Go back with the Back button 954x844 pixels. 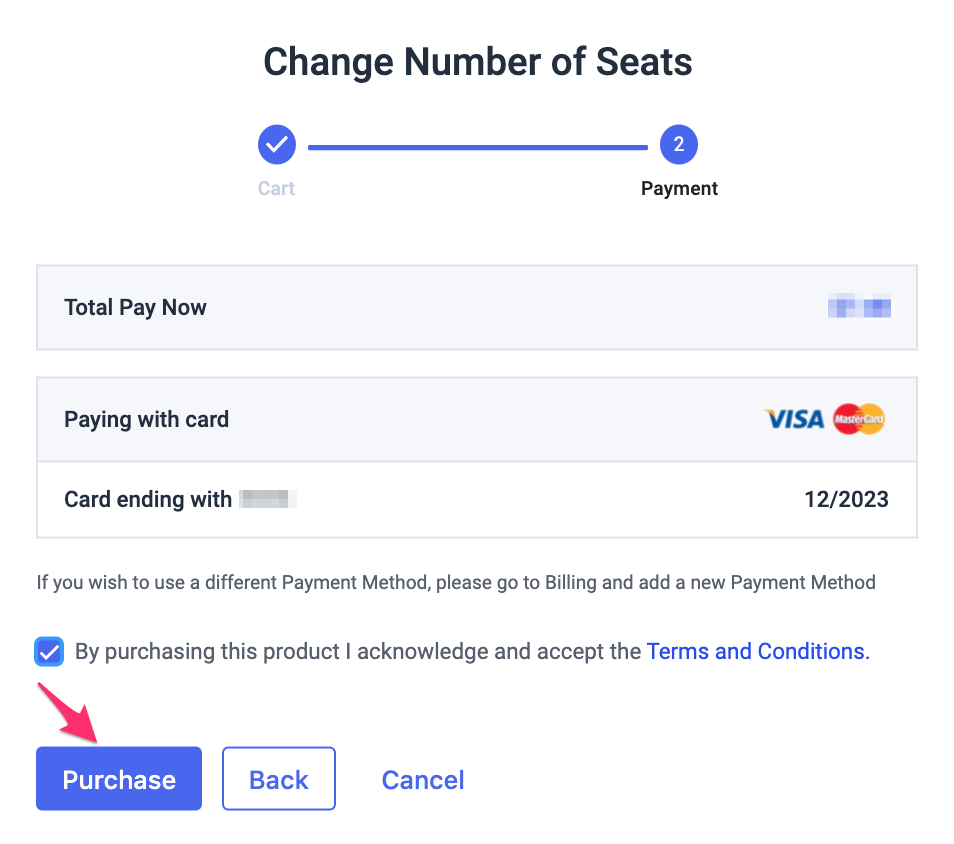(278, 779)
